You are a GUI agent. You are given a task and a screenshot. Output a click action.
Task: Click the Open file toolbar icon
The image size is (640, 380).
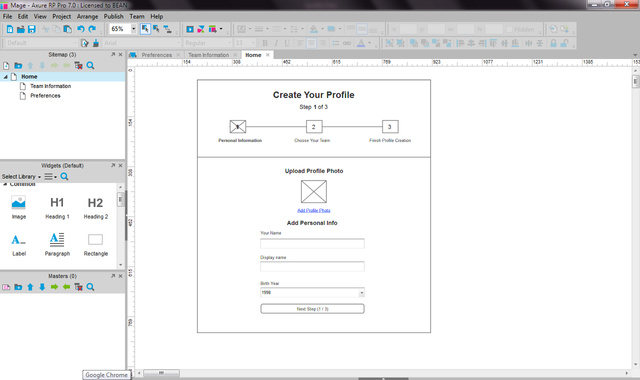pos(20,29)
